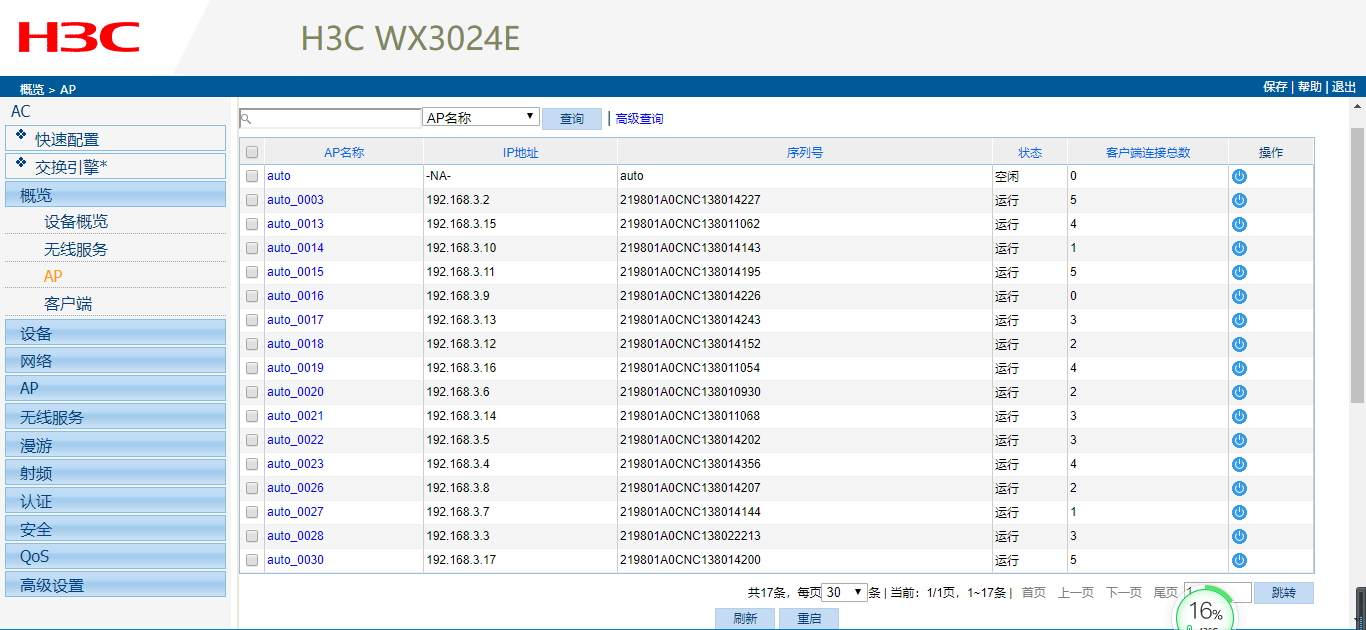Open the QoS sidebar section
1366x630 pixels.
coord(116,556)
